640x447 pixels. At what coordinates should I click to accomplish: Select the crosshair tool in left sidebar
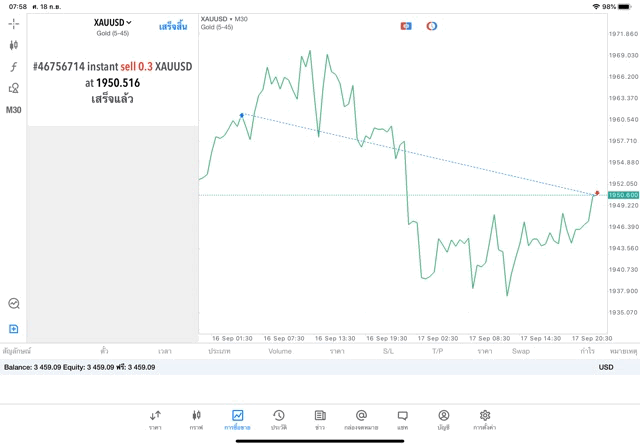14,22
